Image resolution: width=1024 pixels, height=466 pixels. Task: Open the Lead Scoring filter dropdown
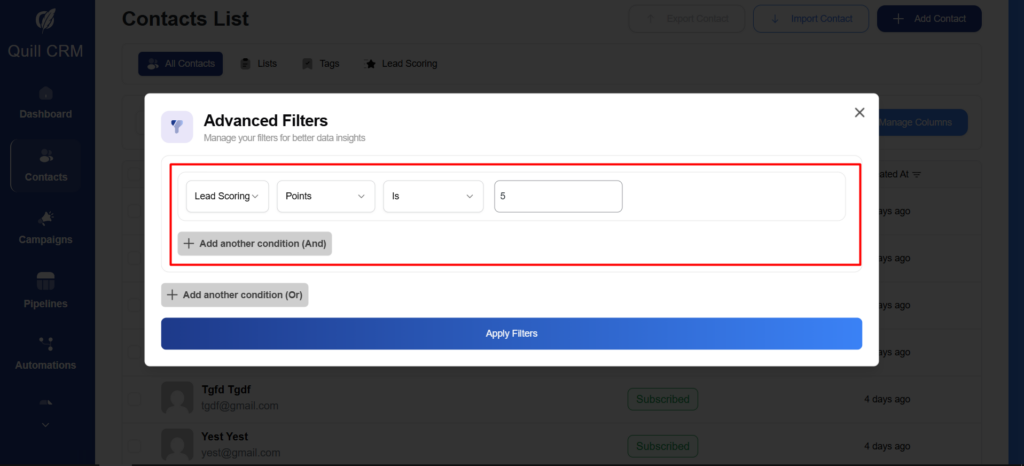point(227,197)
